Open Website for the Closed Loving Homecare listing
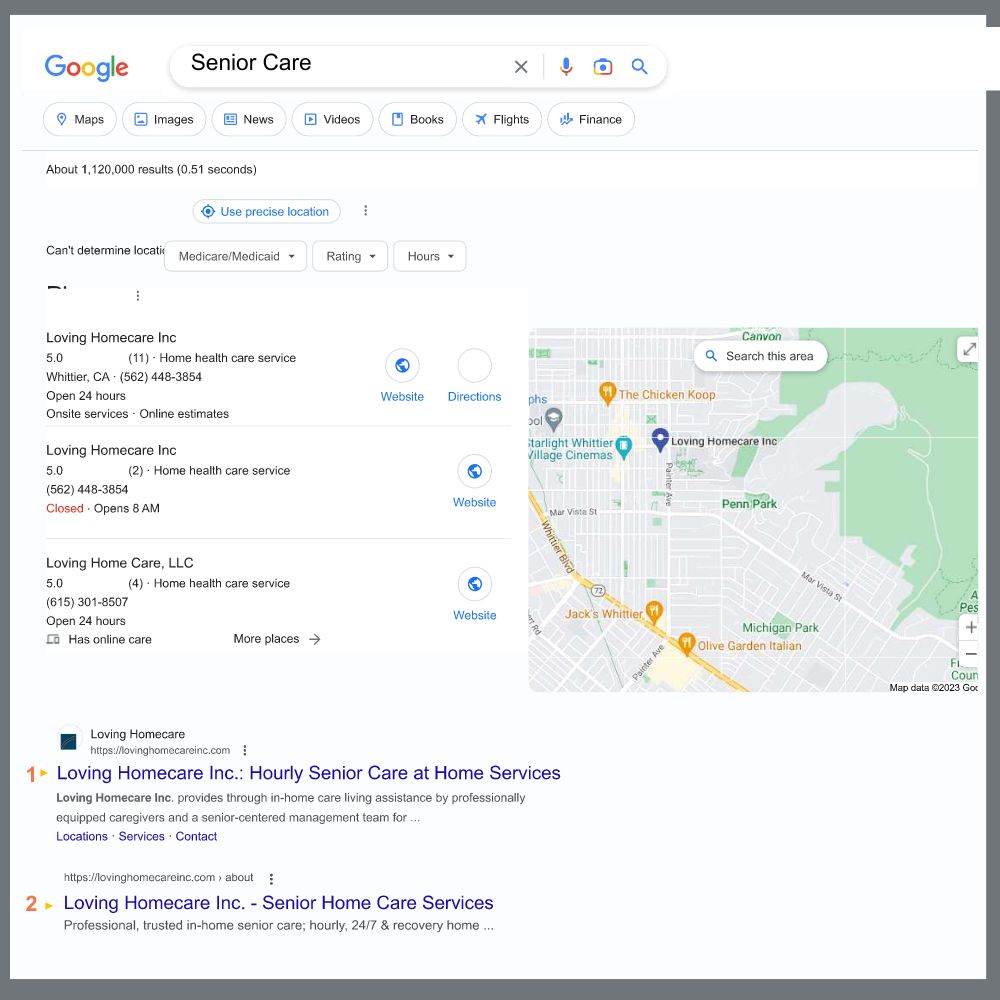The image size is (1000, 1000). (x=474, y=482)
